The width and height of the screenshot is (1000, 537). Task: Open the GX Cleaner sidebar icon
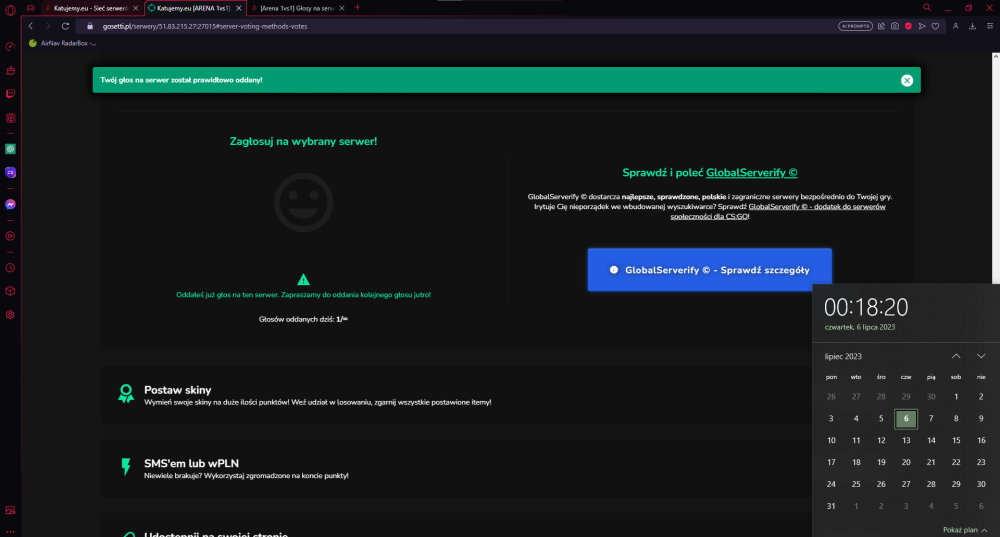(x=10, y=70)
